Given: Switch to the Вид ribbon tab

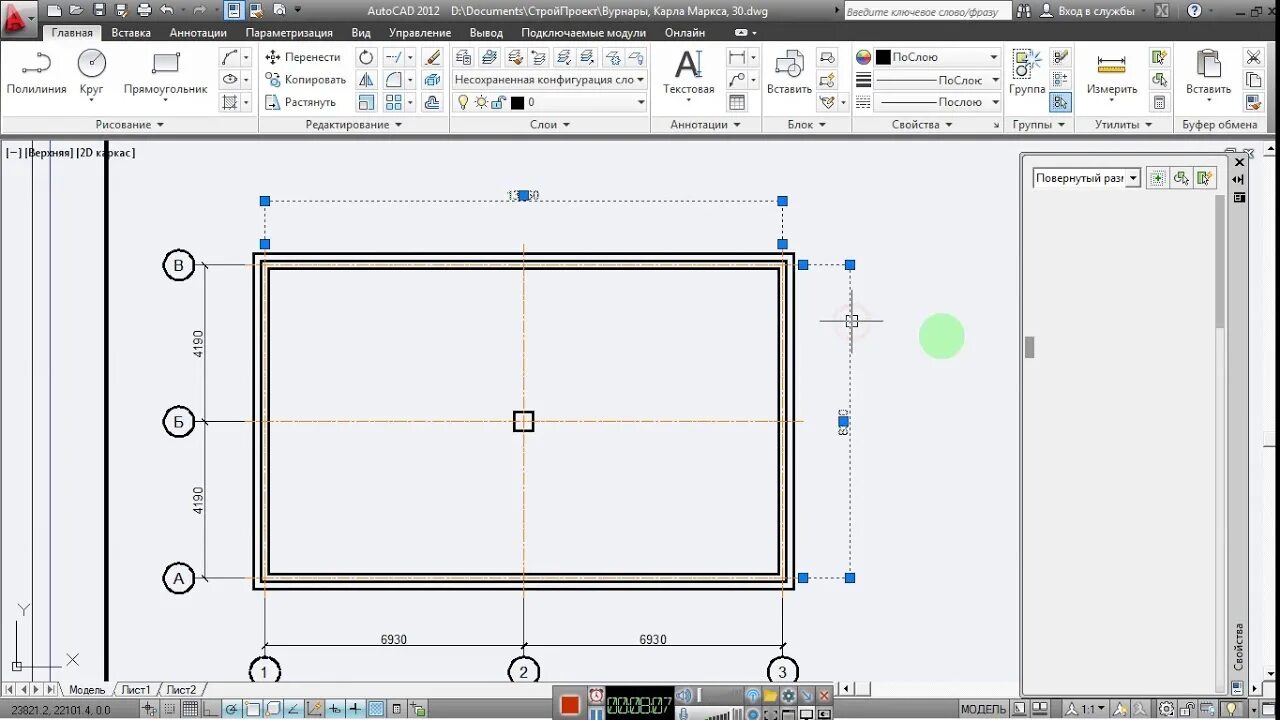Looking at the screenshot, I should point(361,33).
